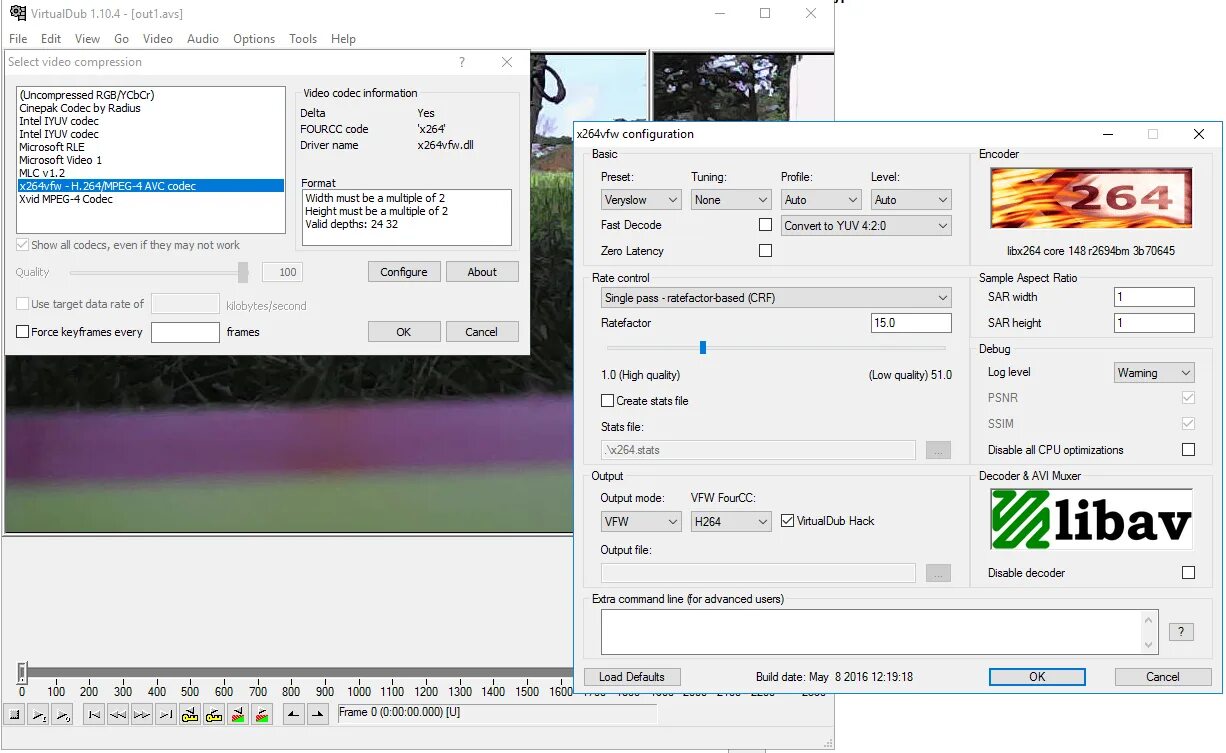Open the Convert to YUV 4:2:0 dropdown
Viewport: 1226px width, 753px height.
tap(866, 226)
